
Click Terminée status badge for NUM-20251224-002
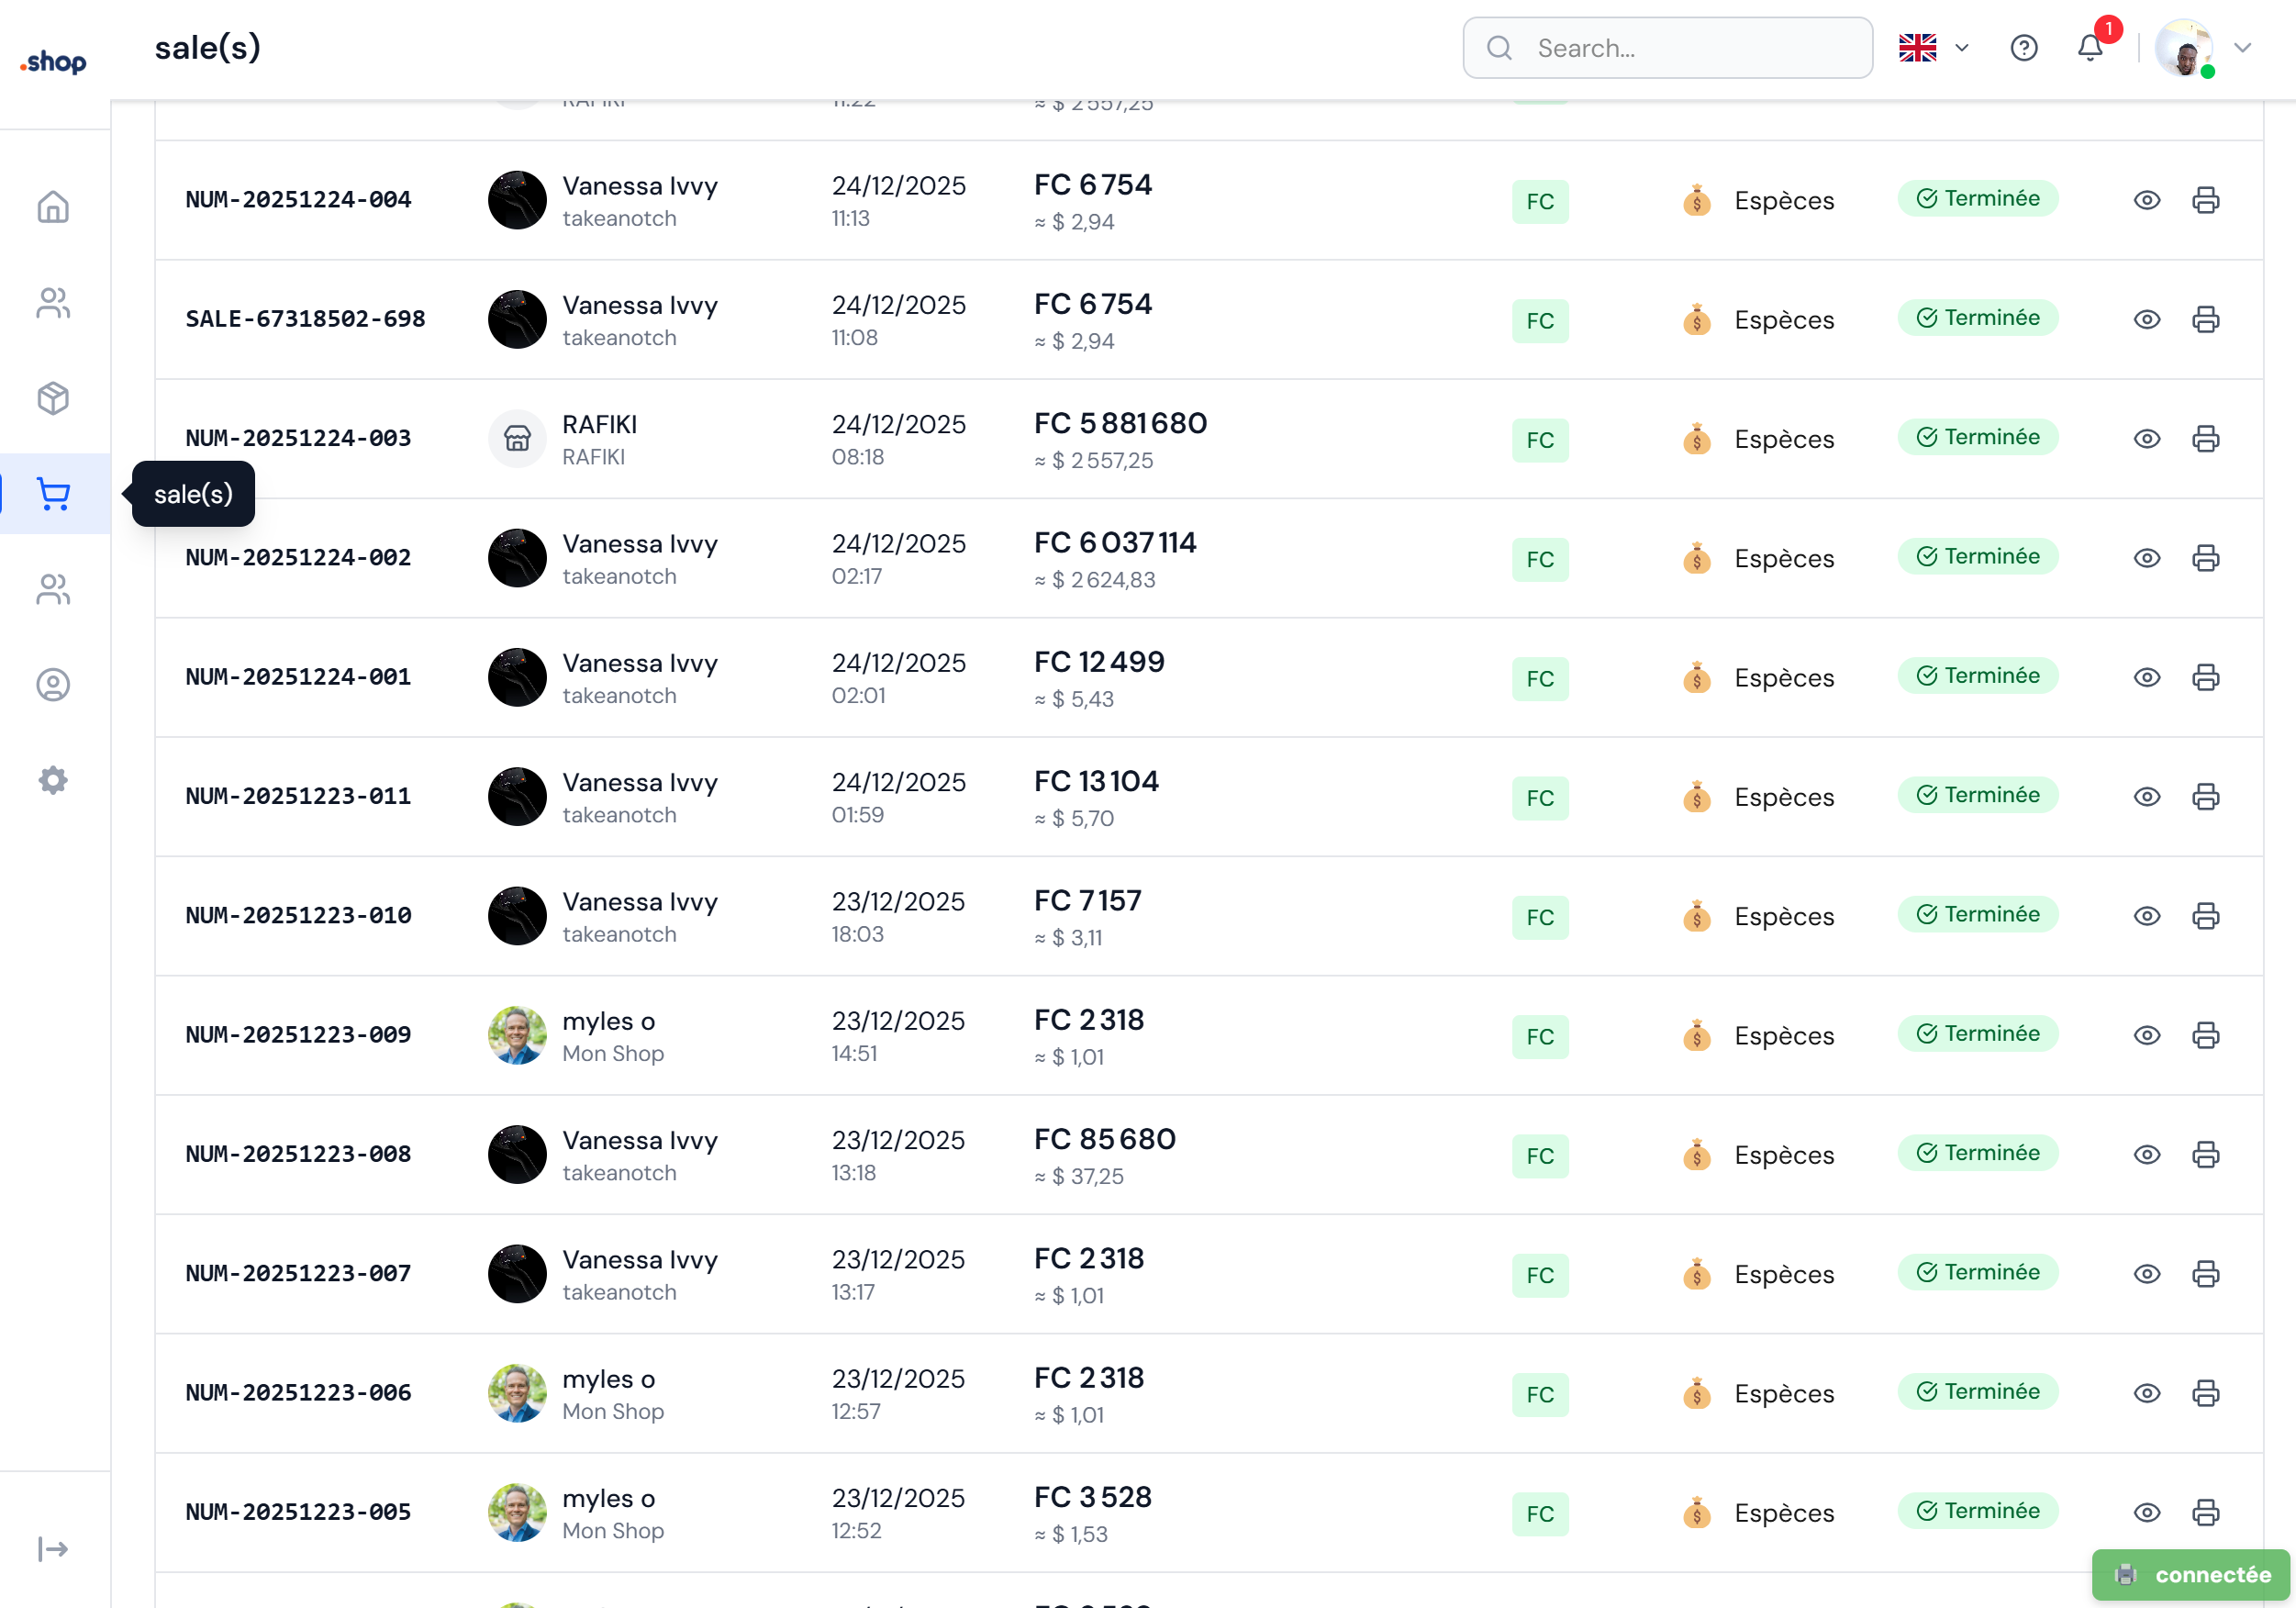pos(1977,557)
